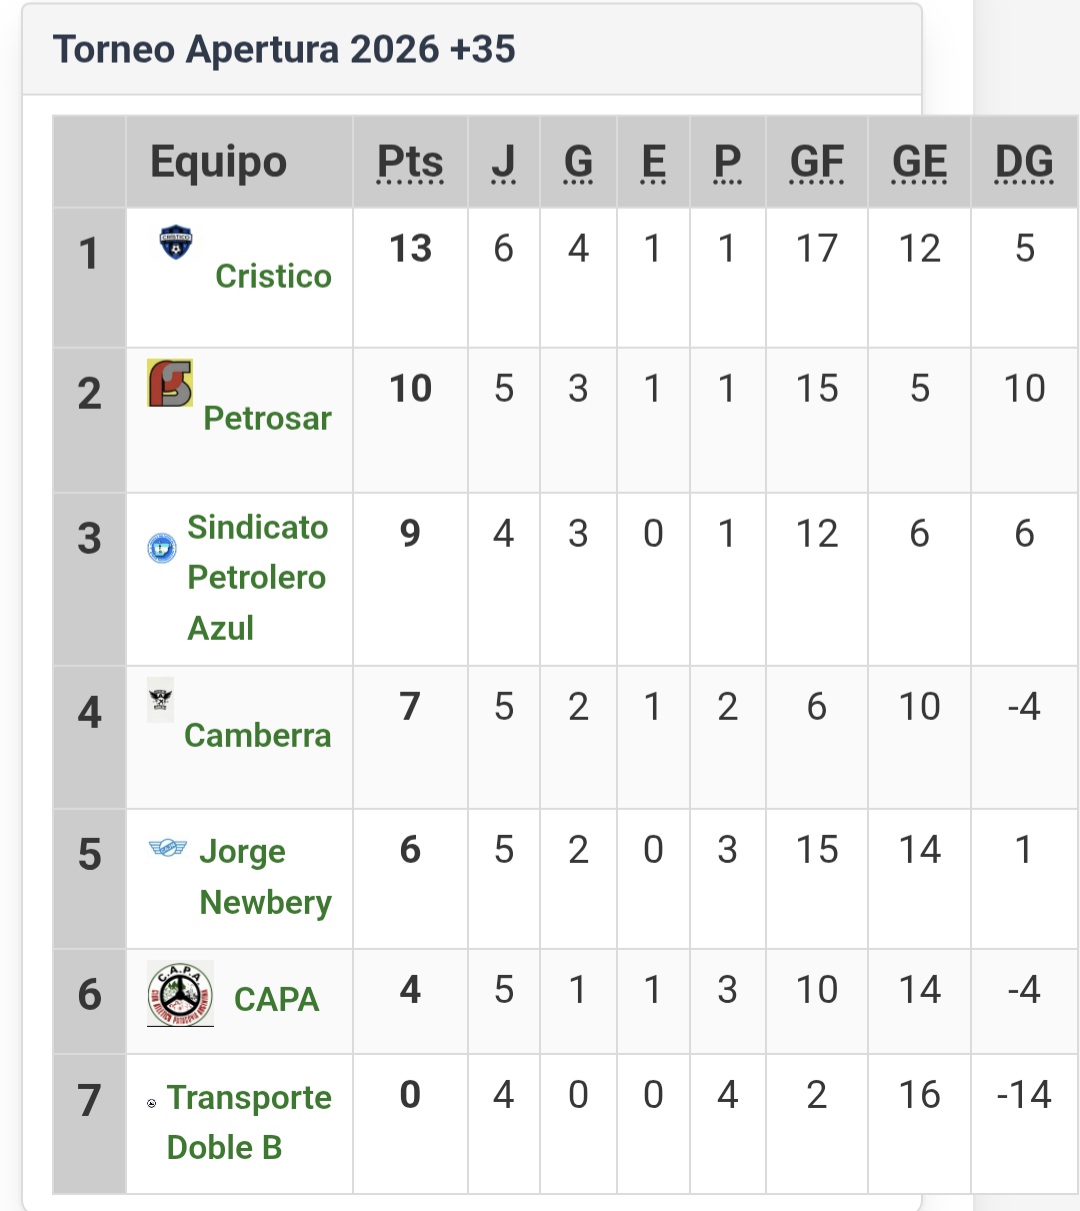Open the Petrosar team page
1080x1211 pixels.
[x=267, y=418]
